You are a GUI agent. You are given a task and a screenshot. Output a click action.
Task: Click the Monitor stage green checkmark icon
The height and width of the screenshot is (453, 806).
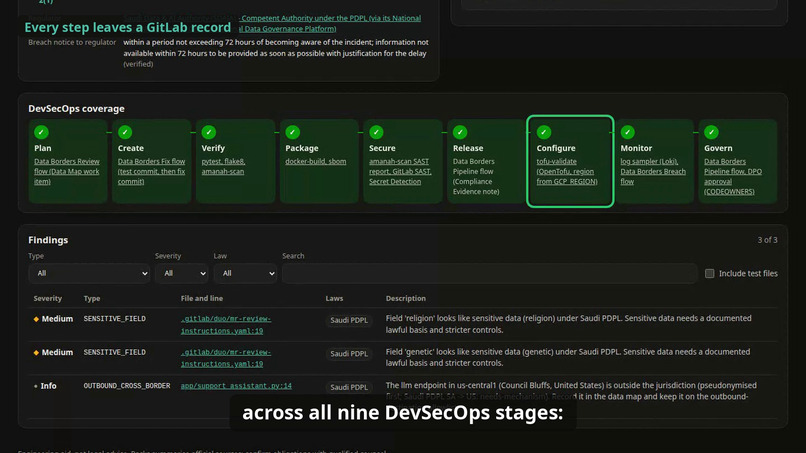pyautogui.click(x=628, y=132)
